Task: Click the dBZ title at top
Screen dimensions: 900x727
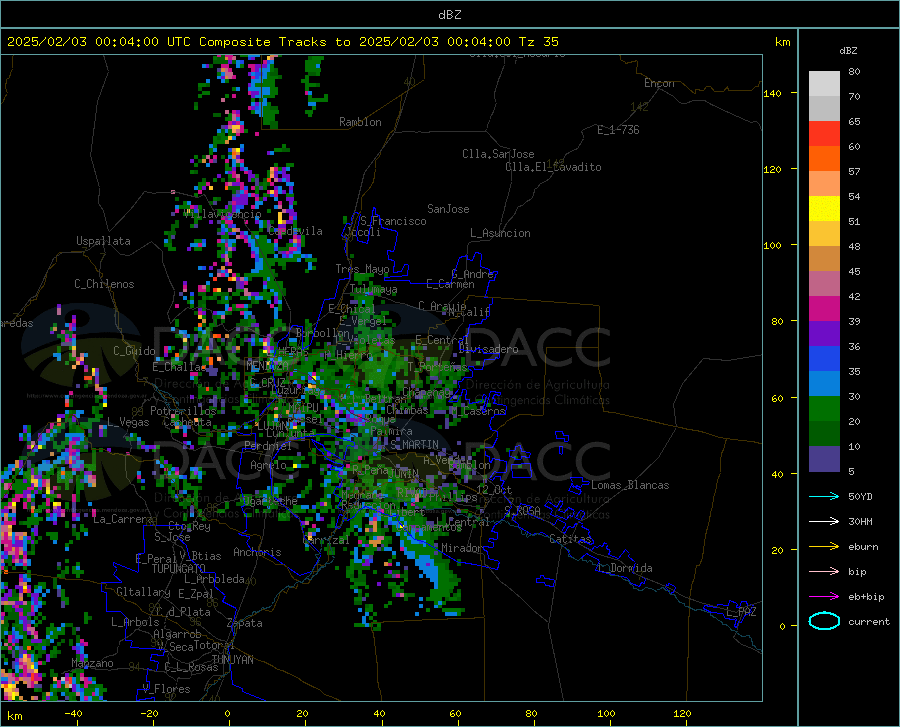Action: click(449, 15)
